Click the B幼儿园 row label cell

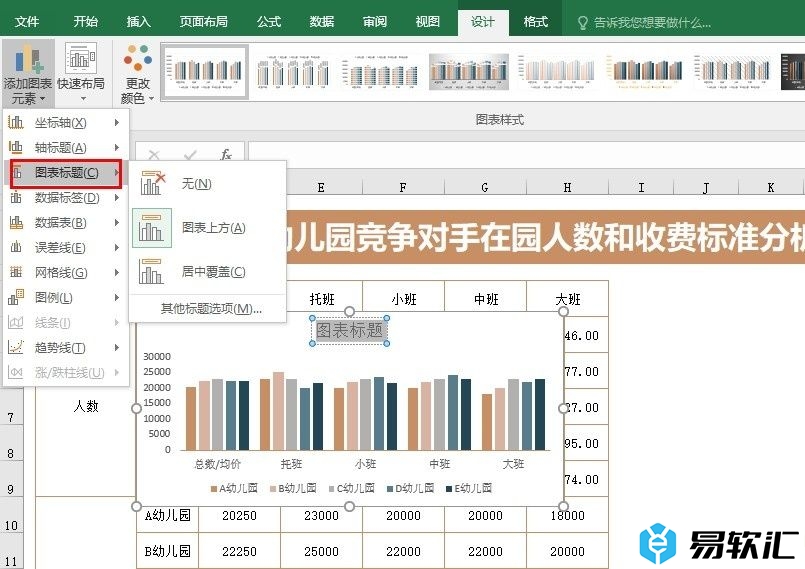pyautogui.click(x=167, y=551)
